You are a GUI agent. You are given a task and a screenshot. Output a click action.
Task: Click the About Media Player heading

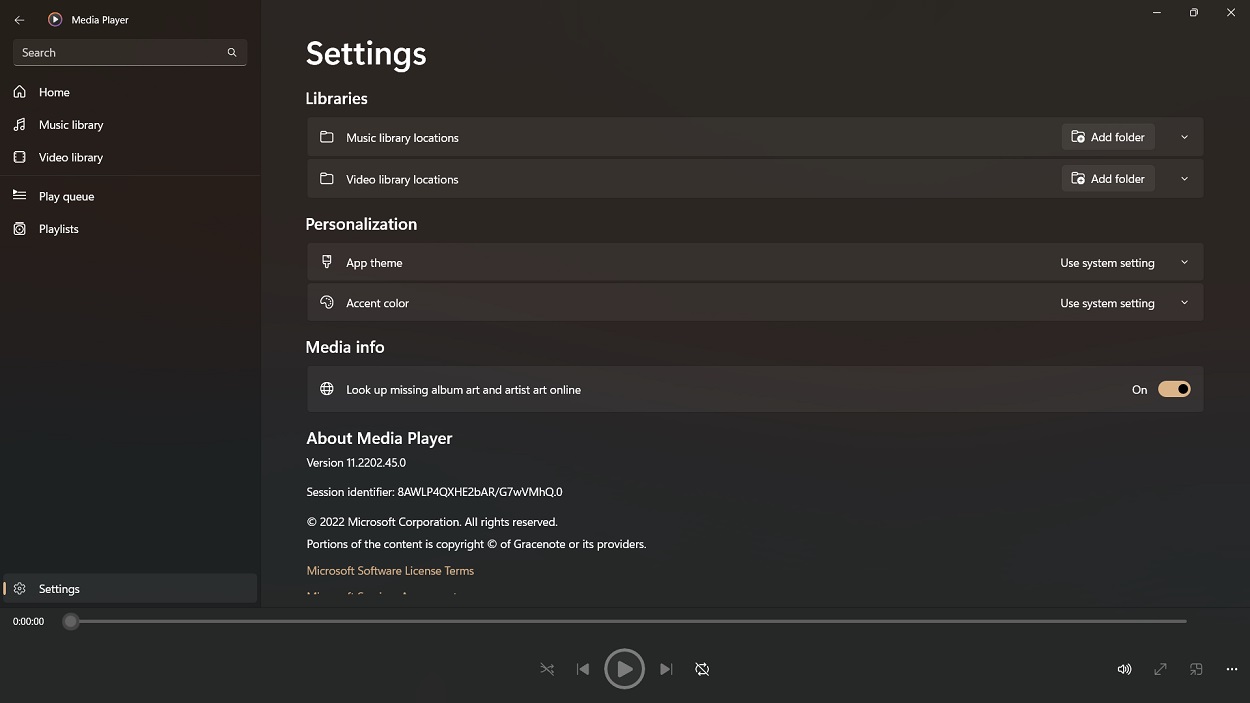[x=379, y=438]
